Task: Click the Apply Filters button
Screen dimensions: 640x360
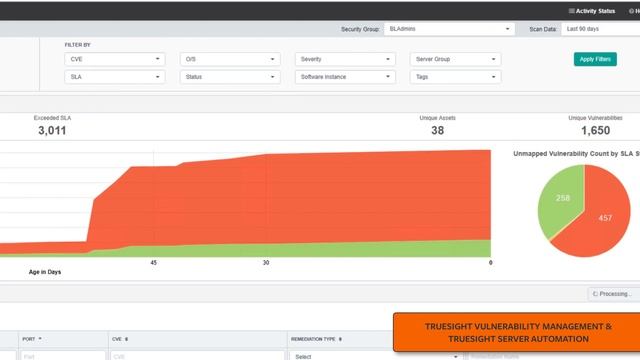Action: pyautogui.click(x=595, y=59)
